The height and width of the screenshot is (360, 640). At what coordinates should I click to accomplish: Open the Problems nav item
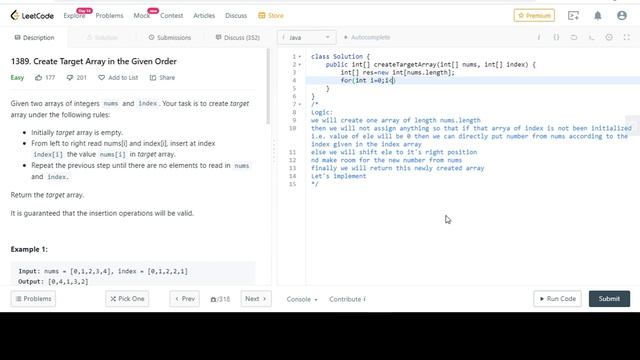point(109,16)
